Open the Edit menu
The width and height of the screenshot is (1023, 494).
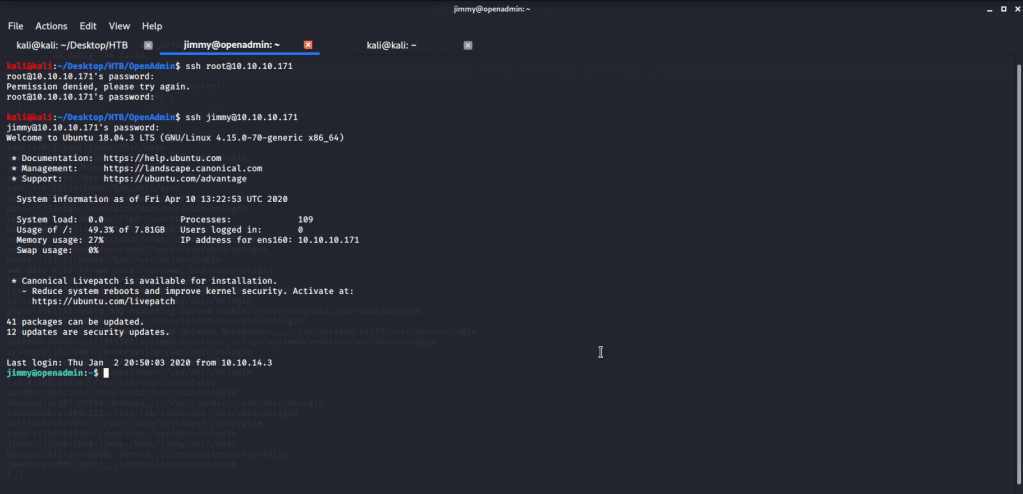pyautogui.click(x=88, y=25)
